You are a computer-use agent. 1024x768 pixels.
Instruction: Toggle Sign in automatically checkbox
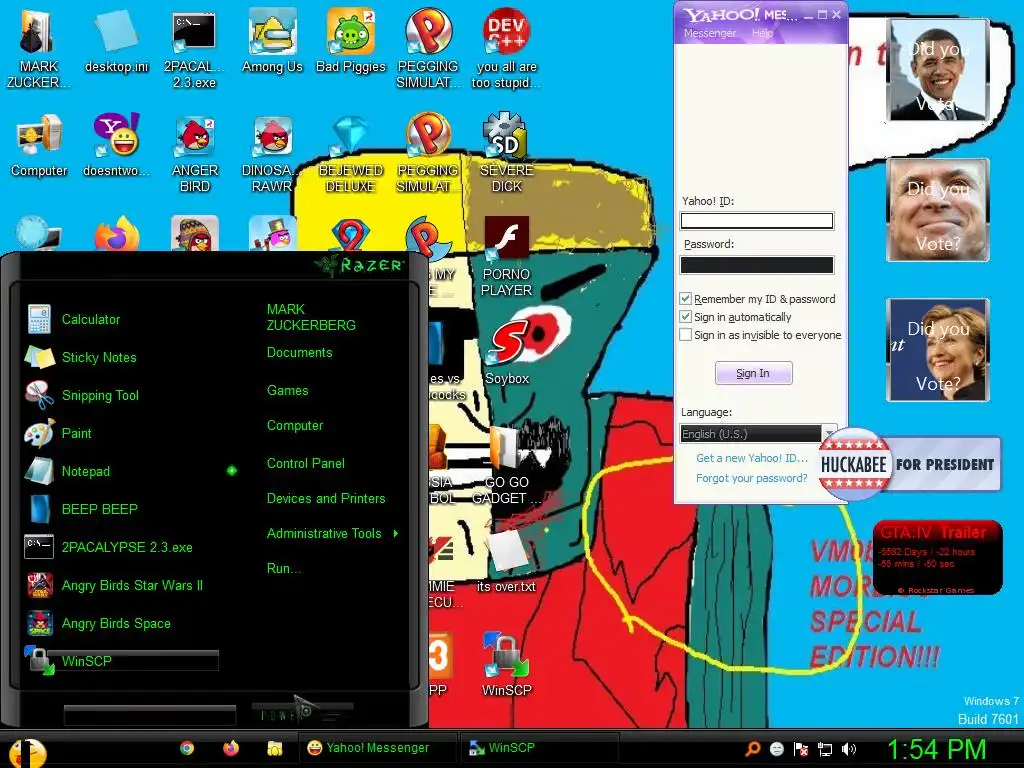click(685, 317)
